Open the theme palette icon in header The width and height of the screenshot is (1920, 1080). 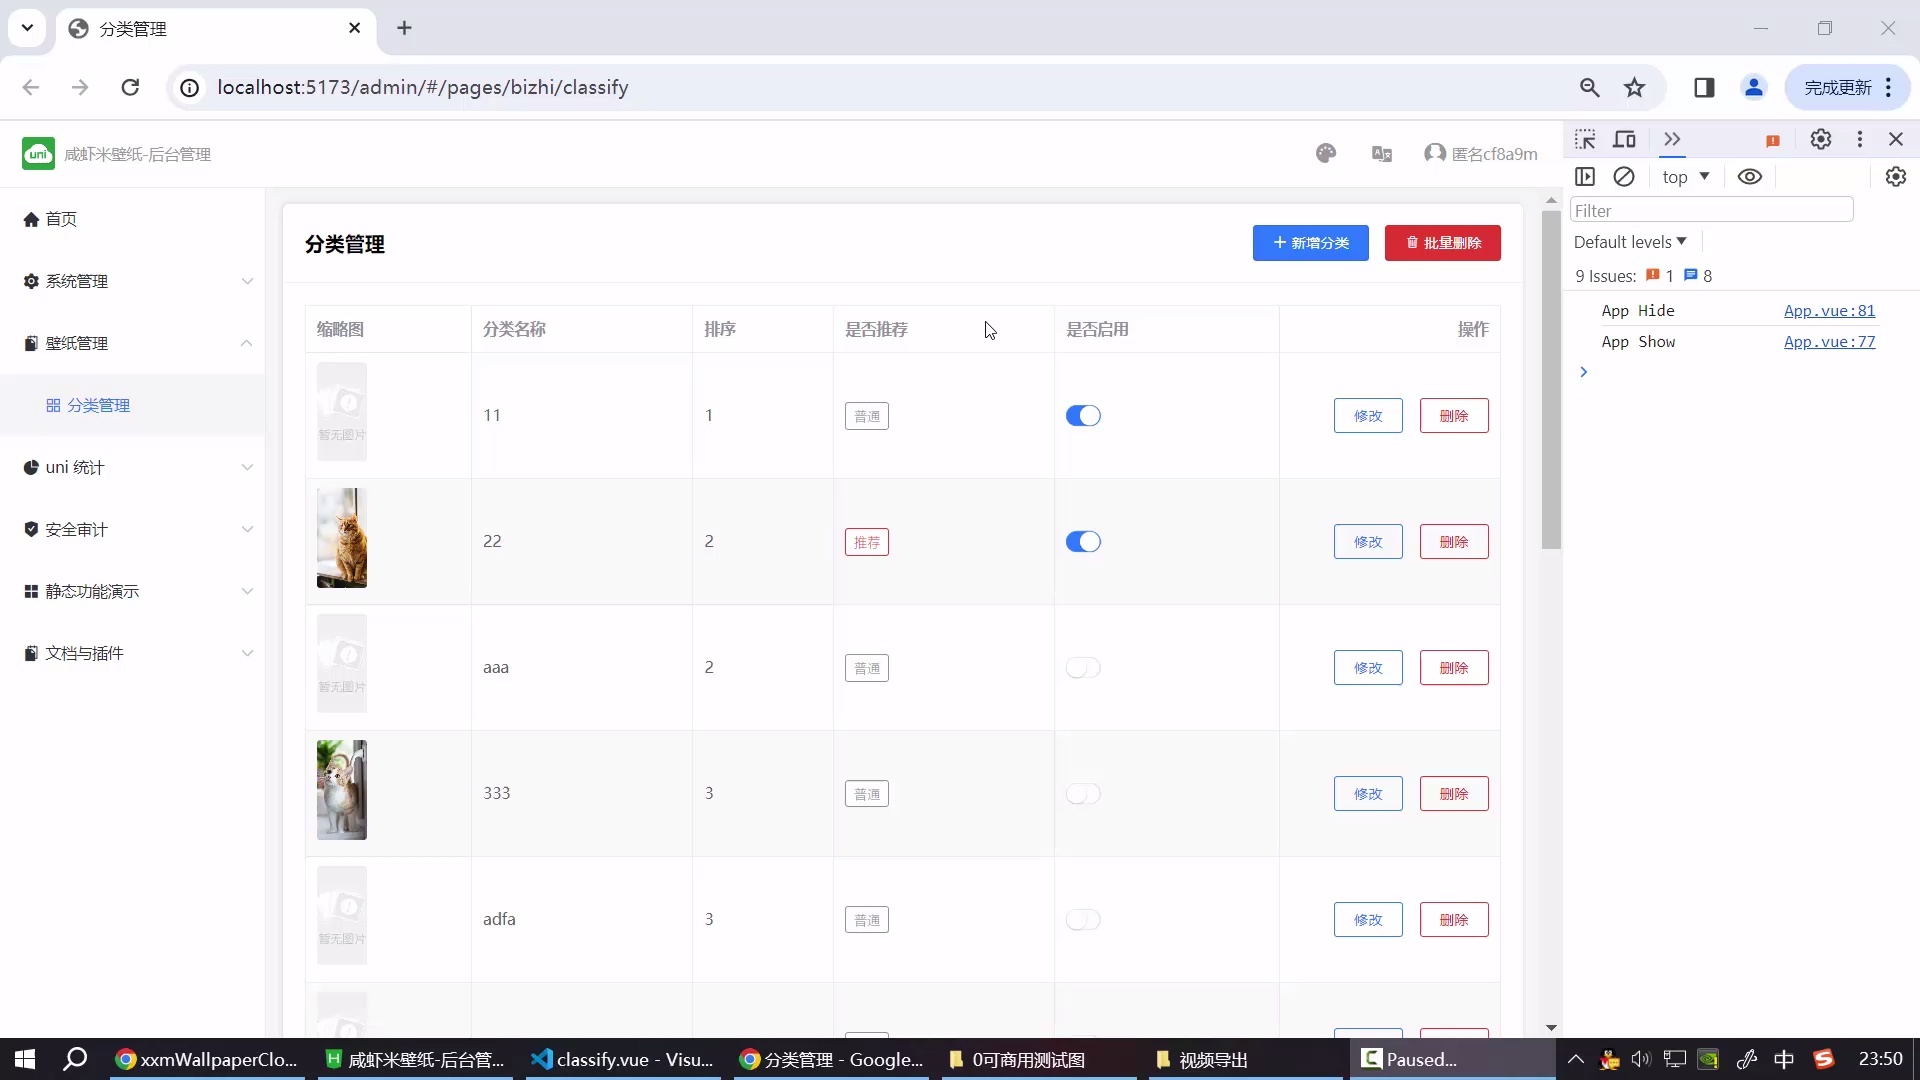(x=1326, y=153)
